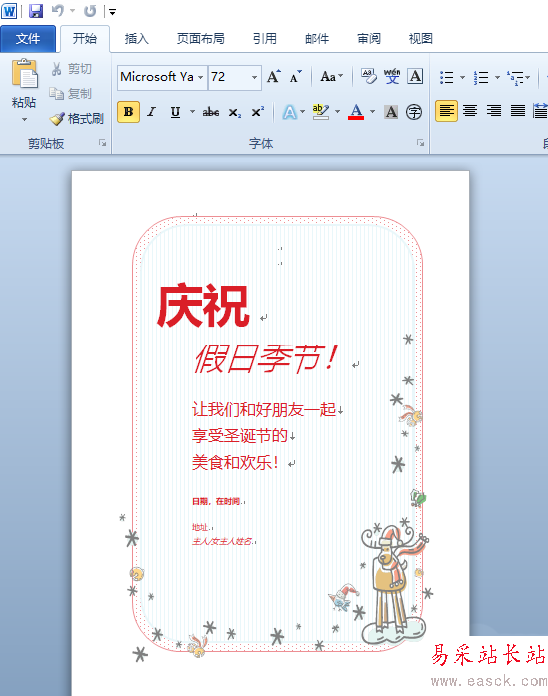Switch to the 插入 tab
548x696 pixels.
coord(136,39)
